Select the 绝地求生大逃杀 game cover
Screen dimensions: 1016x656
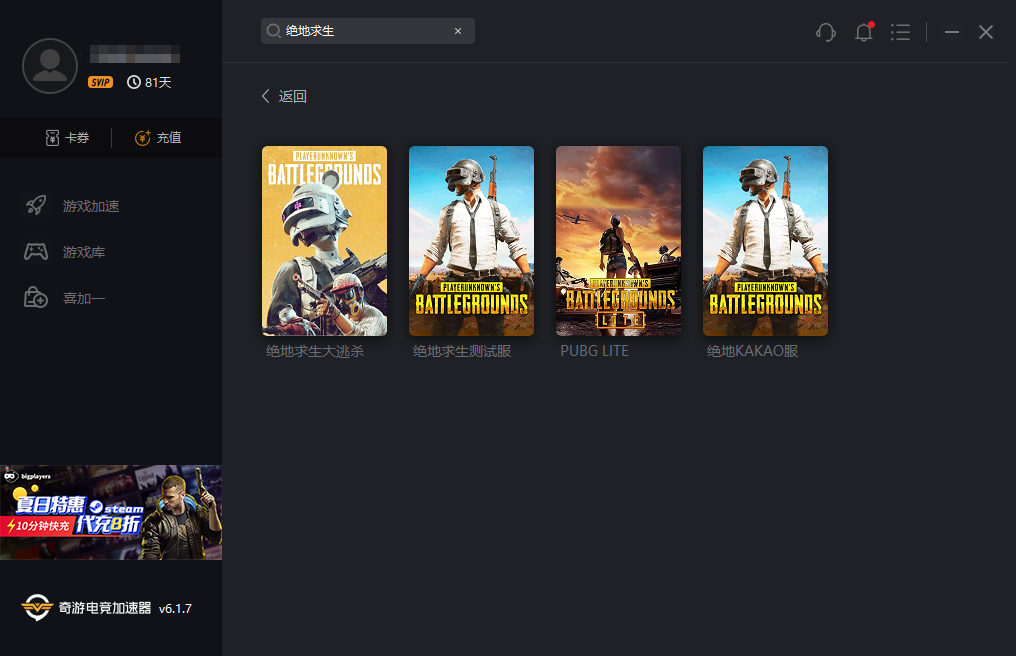[x=325, y=240]
